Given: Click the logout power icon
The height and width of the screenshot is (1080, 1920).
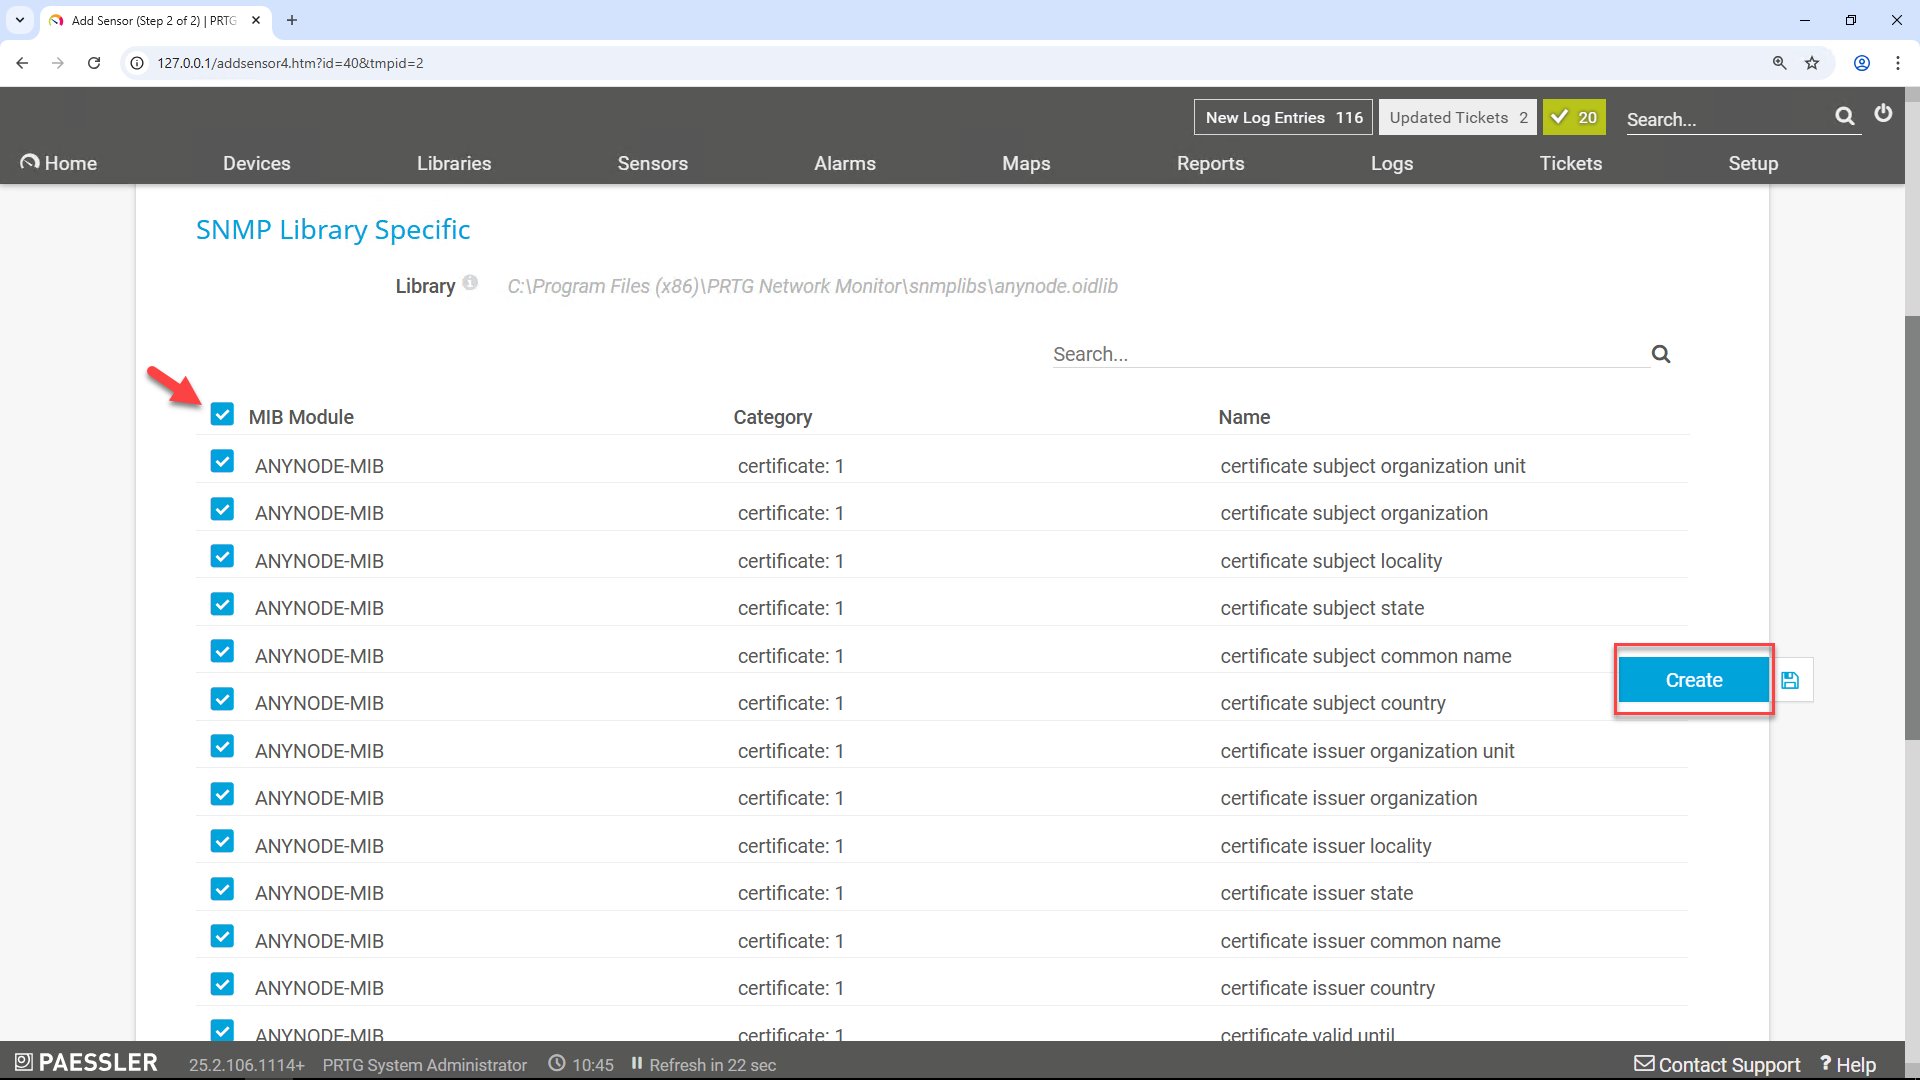Looking at the screenshot, I should click(x=1884, y=114).
